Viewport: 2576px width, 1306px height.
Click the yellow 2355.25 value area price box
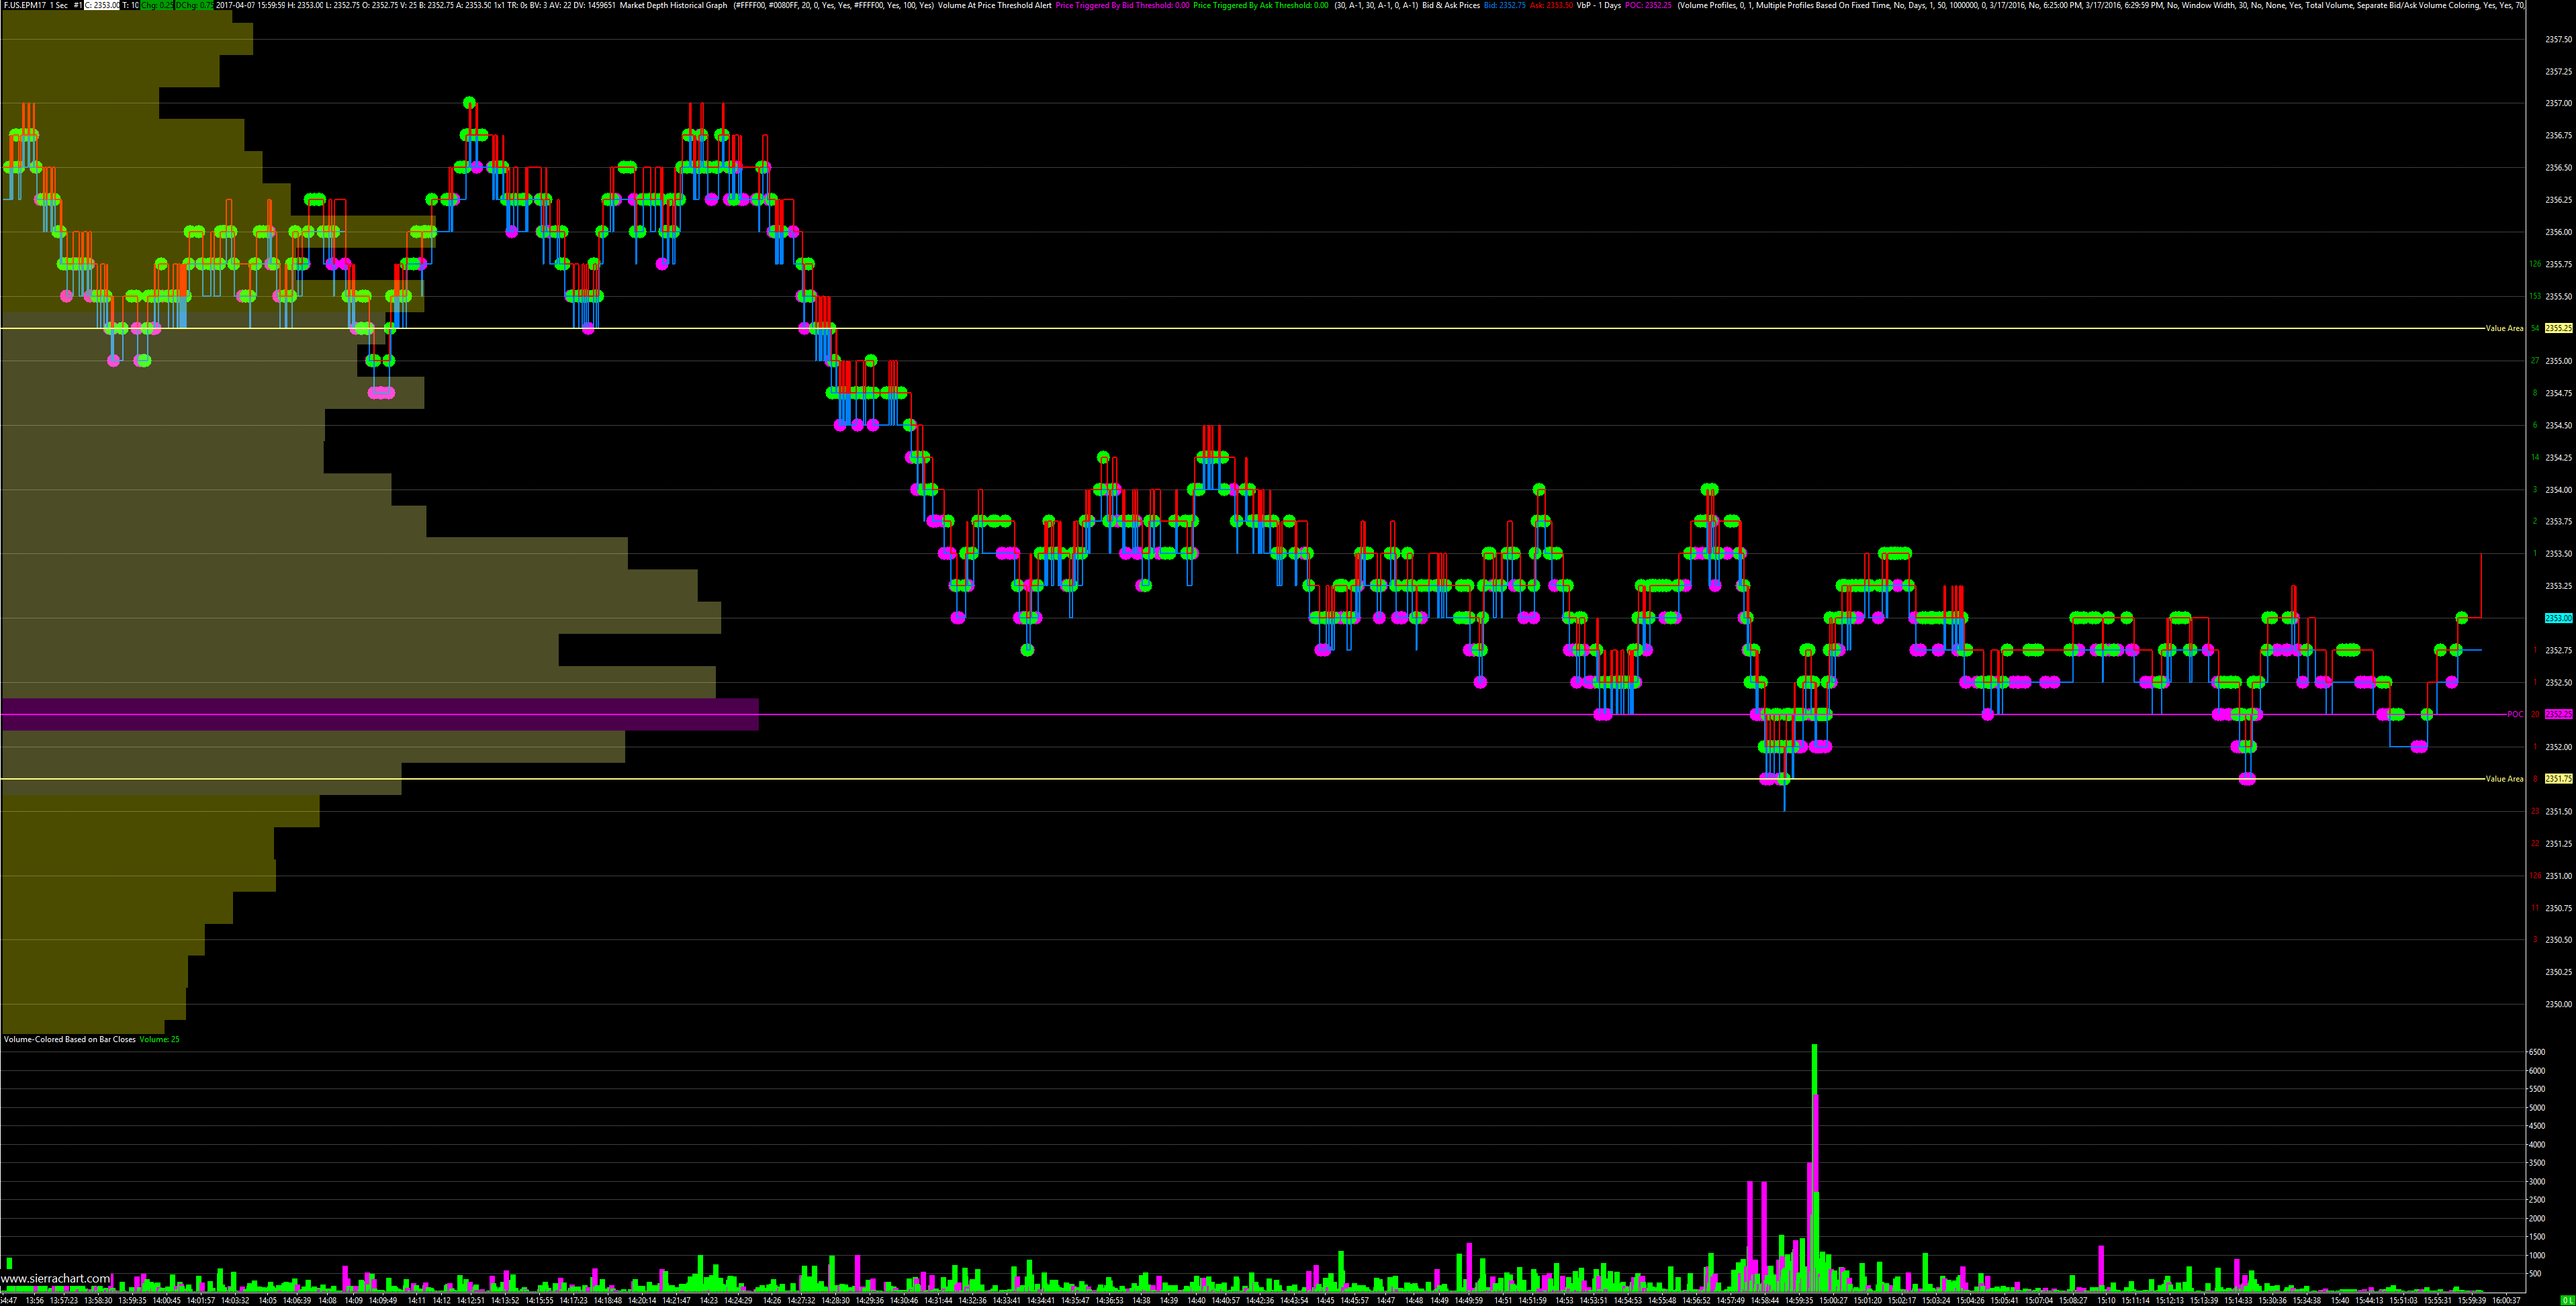click(2558, 328)
